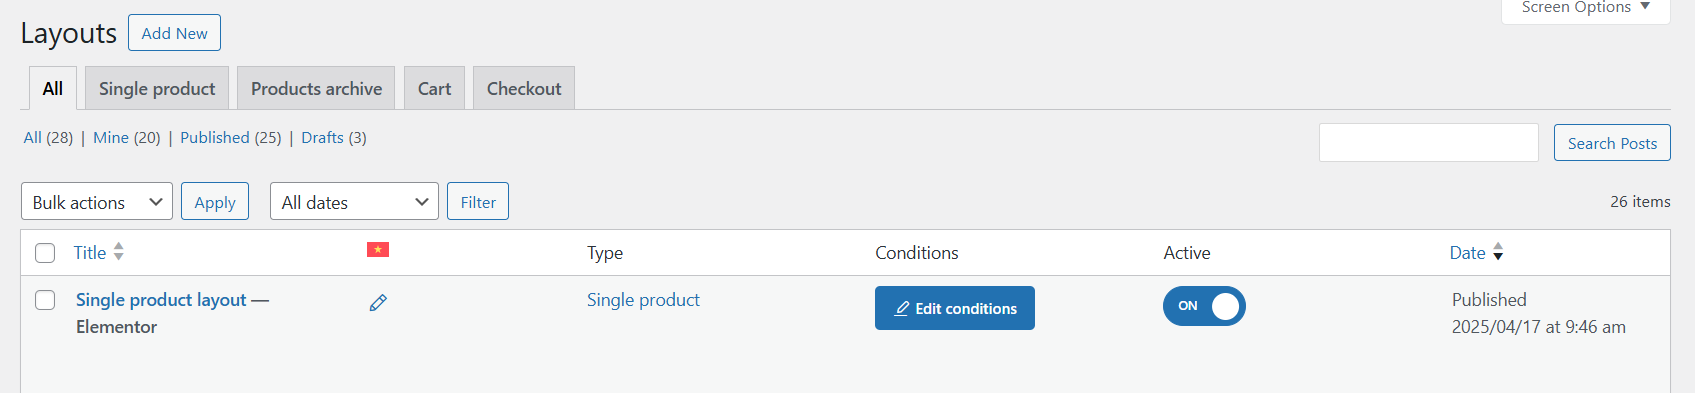This screenshot has width=1695, height=393.
Task: Open the Bulk actions dropdown
Action: [97, 202]
